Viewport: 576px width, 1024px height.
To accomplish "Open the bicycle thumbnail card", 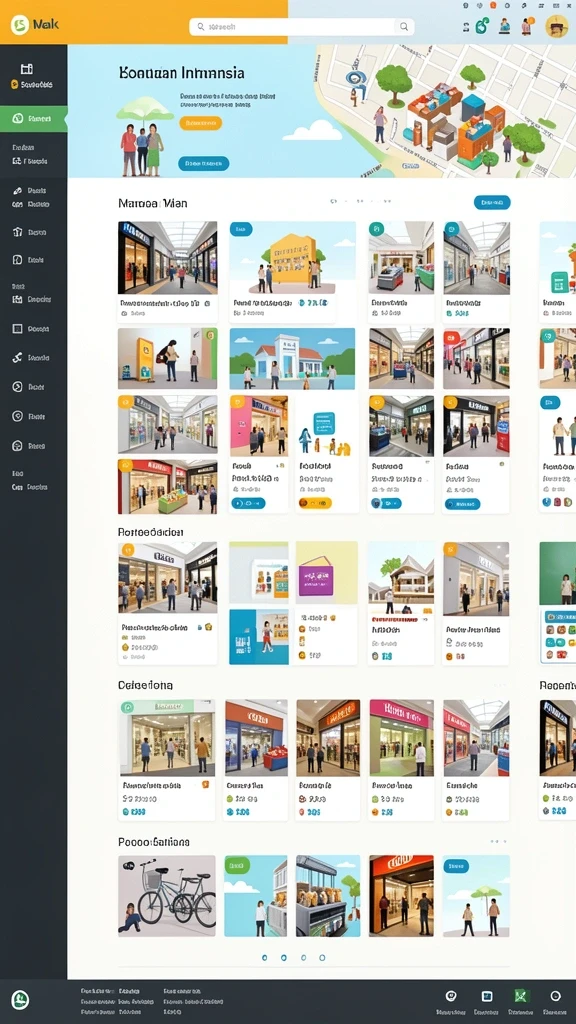I will point(167,896).
